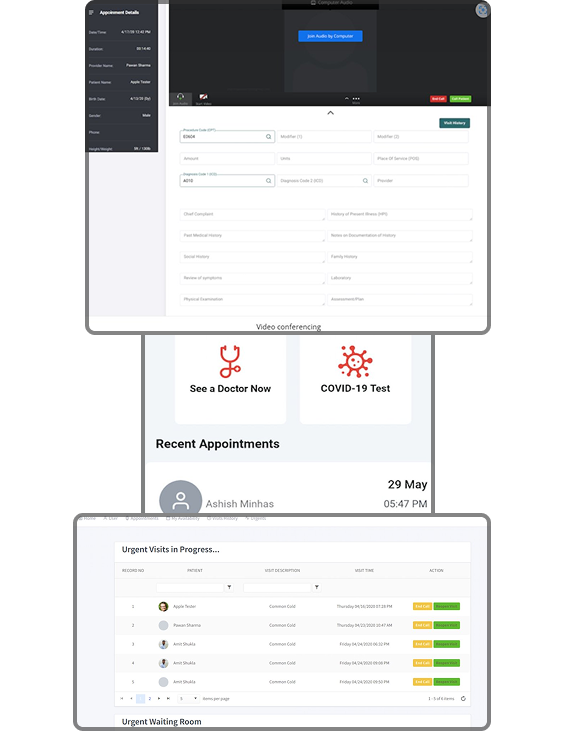Expand the small caret beside More
Screen dimensions: 576x735
[x=347, y=98]
